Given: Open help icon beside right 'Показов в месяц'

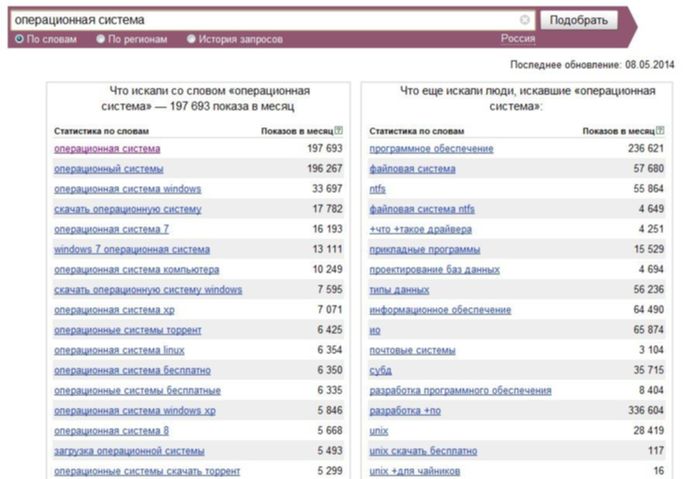Looking at the screenshot, I should point(660,130).
